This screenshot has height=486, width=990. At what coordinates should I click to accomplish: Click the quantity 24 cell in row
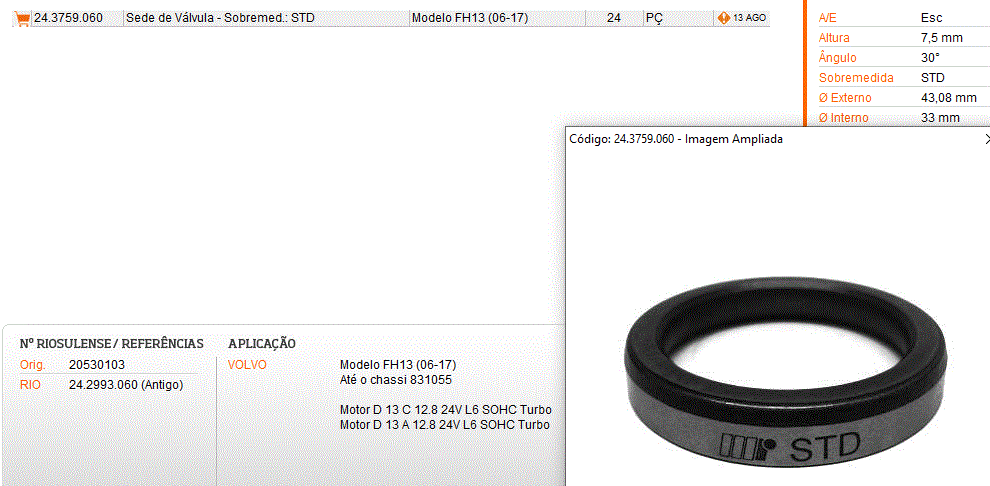[x=614, y=18]
